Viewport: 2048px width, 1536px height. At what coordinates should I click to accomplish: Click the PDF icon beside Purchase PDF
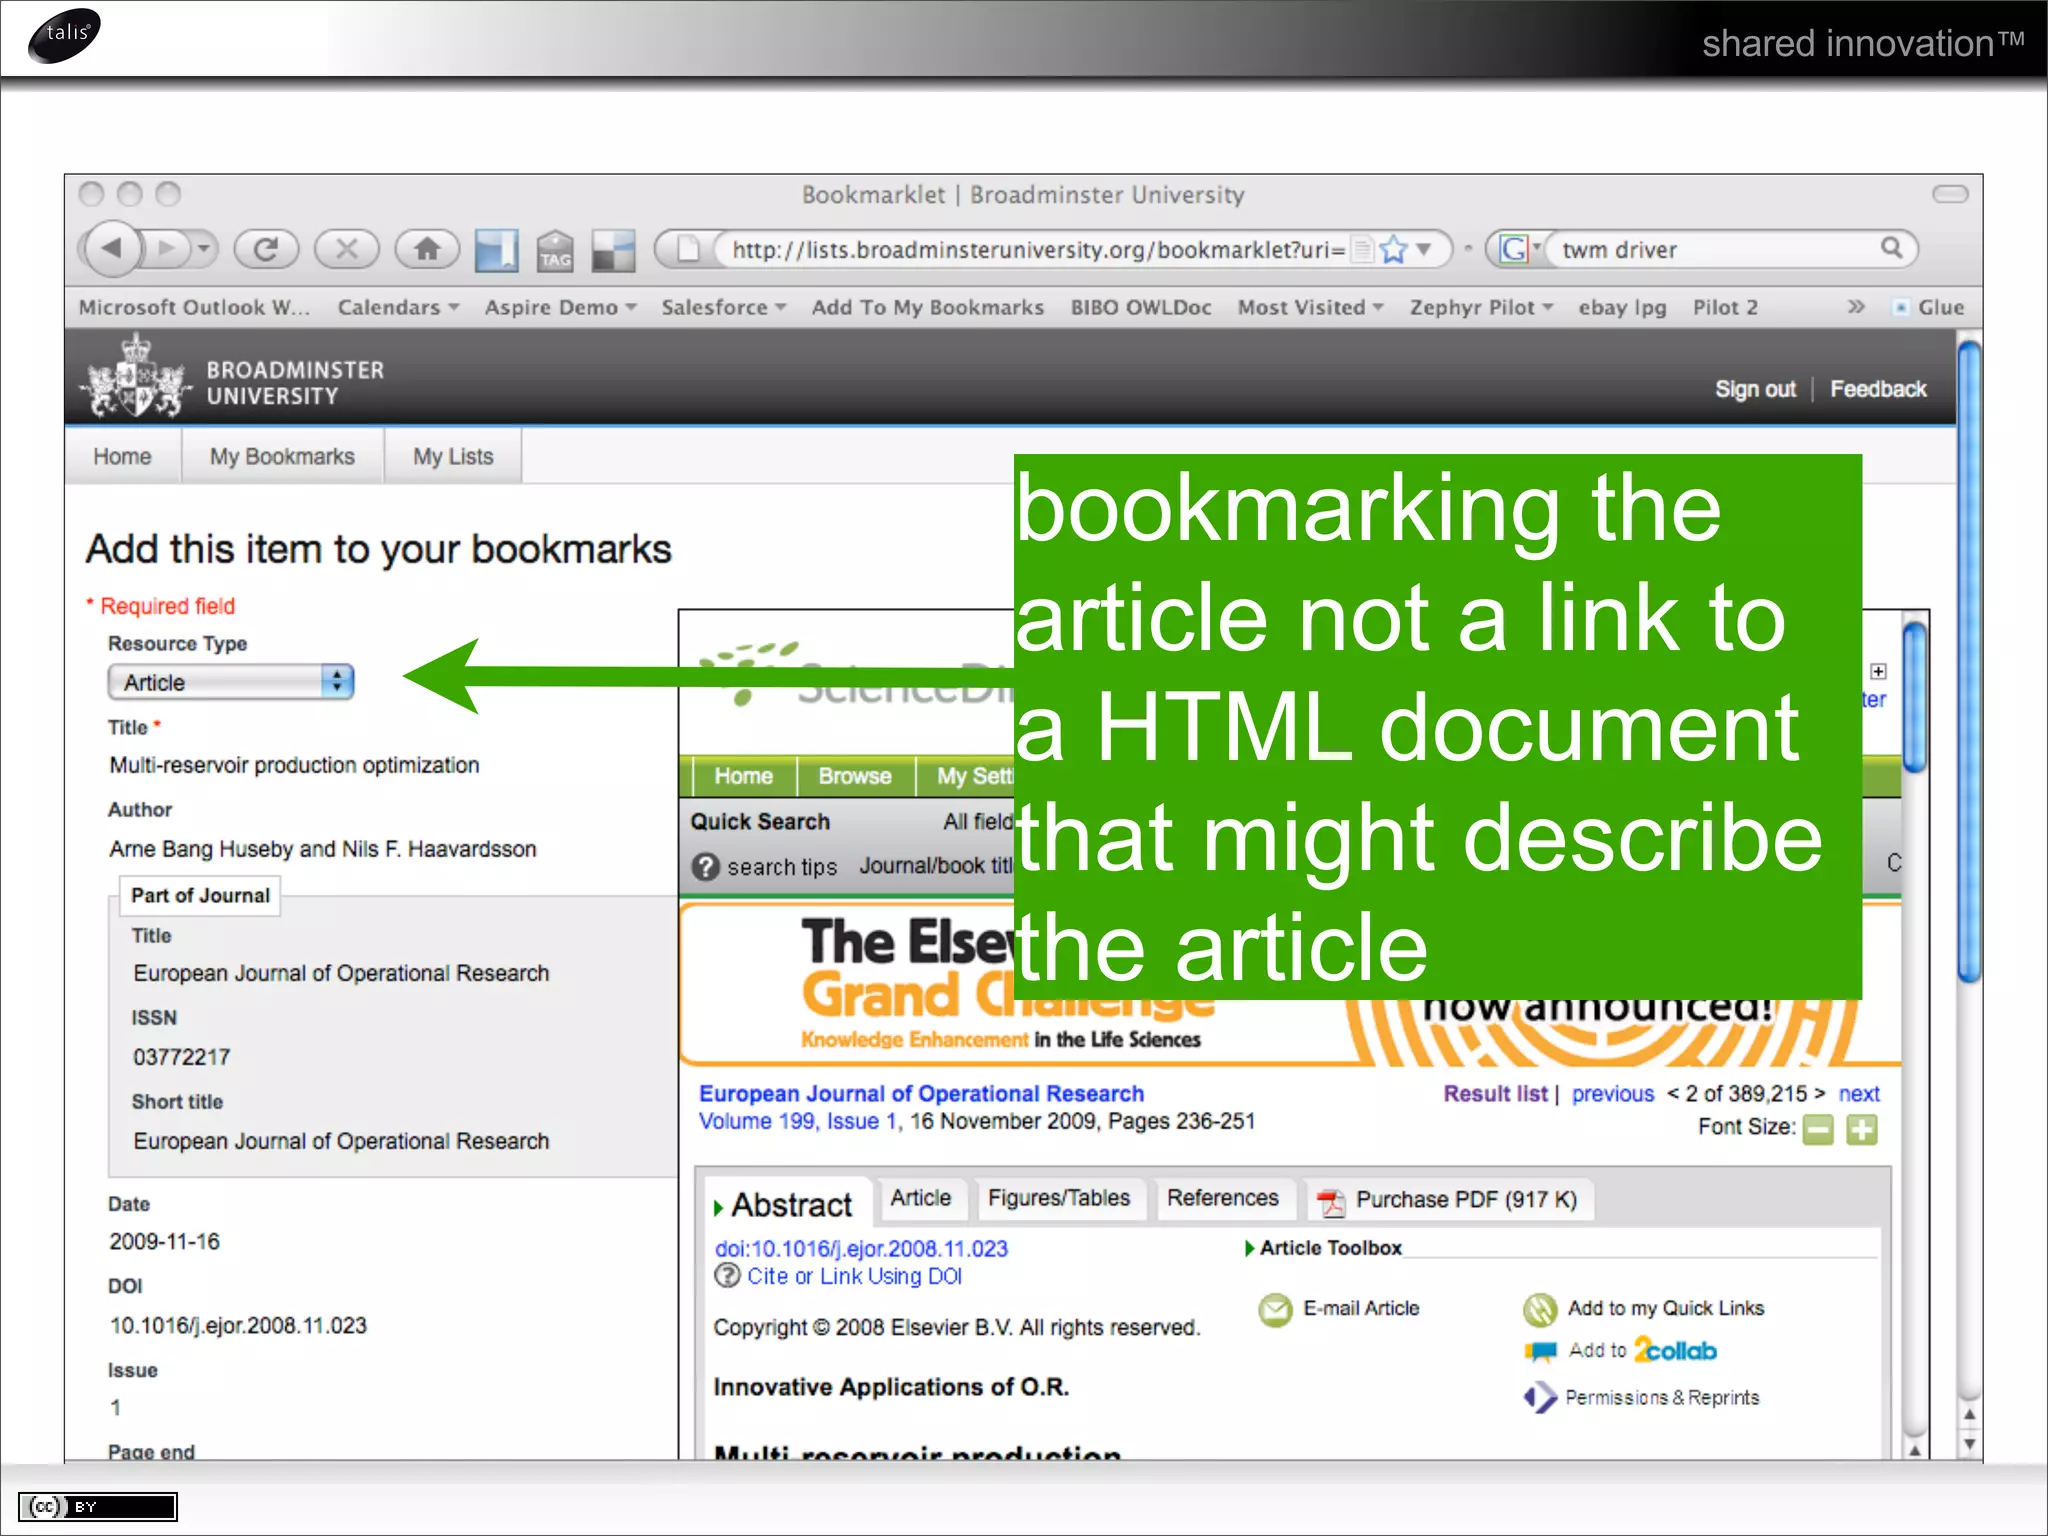tap(1331, 1201)
